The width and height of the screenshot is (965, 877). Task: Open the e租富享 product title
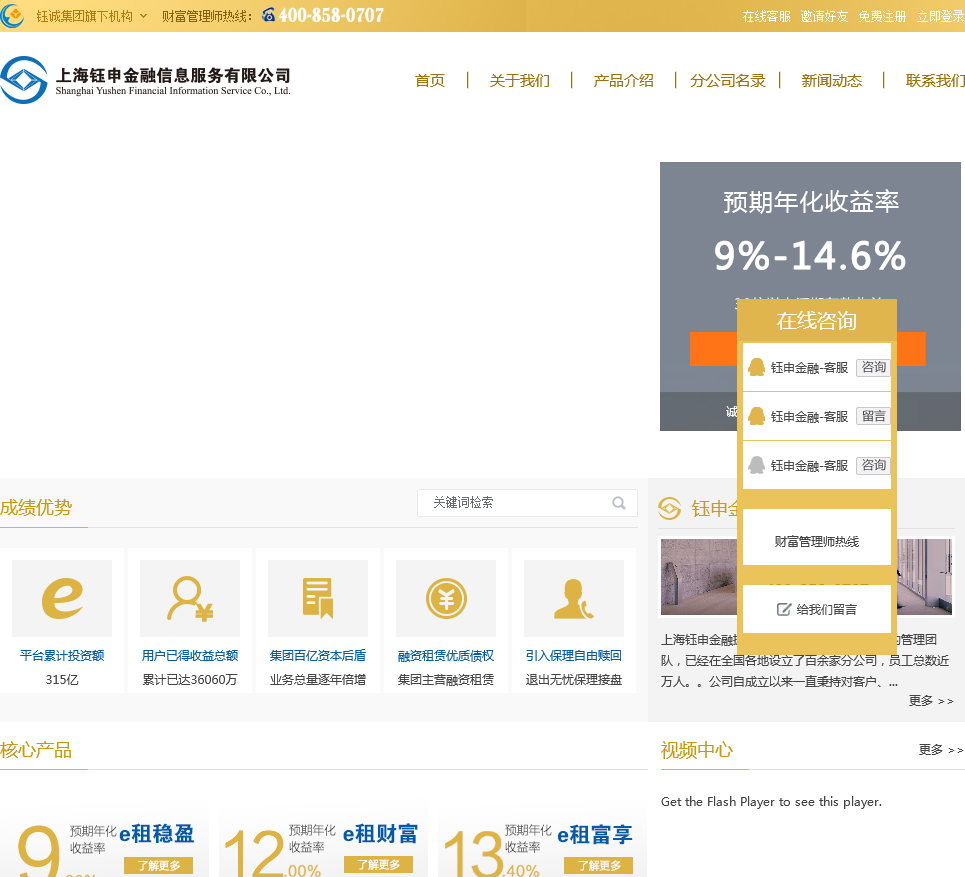coord(595,835)
